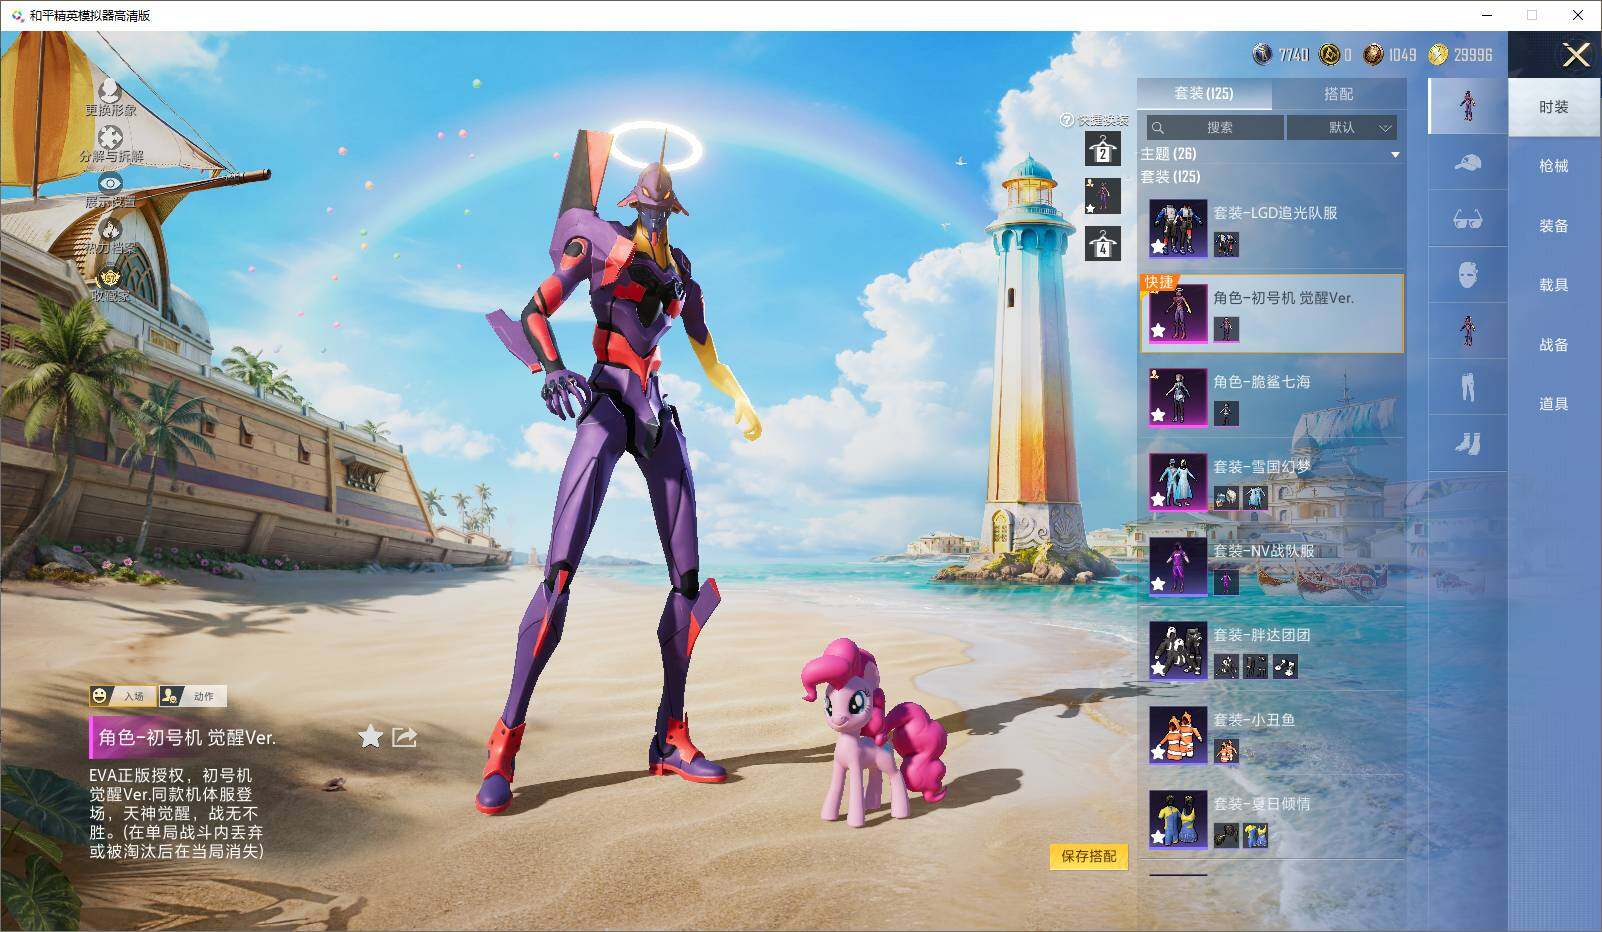The image size is (1602, 932).
Task: Toggle star on NV战队服 thumbnail
Action: click(1158, 584)
